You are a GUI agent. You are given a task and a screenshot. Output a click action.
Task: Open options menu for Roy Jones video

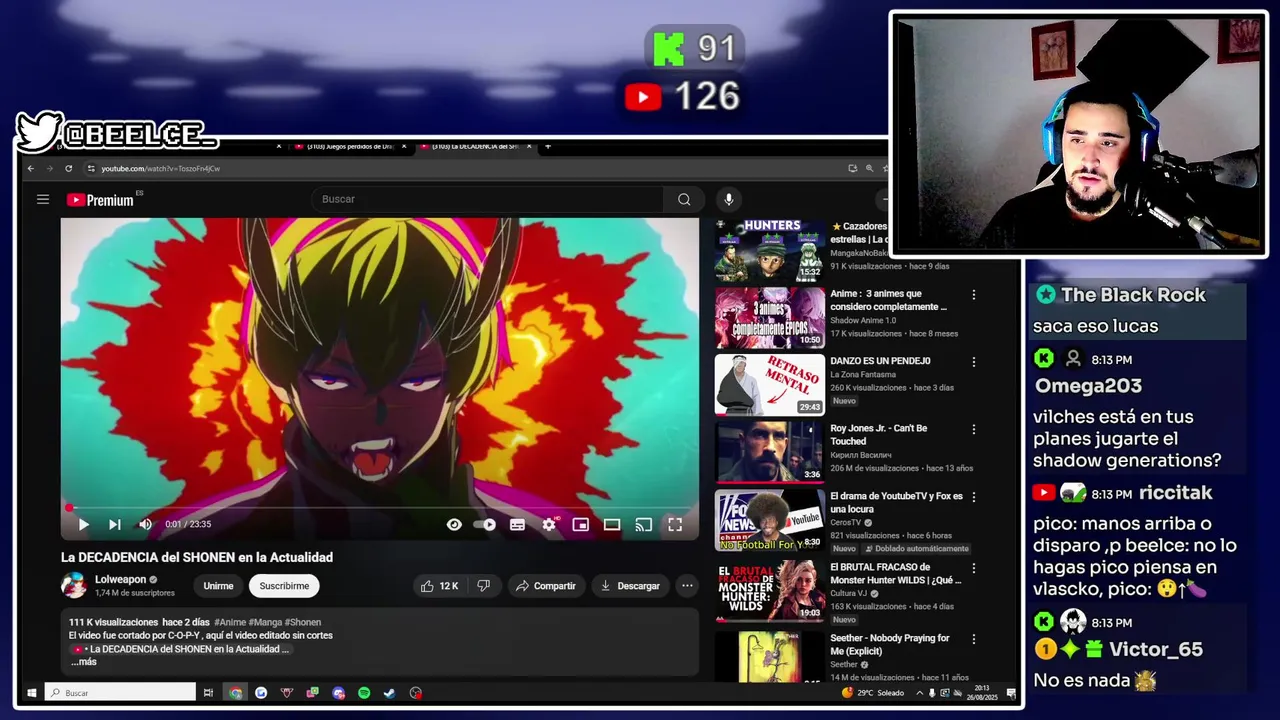pos(973,429)
